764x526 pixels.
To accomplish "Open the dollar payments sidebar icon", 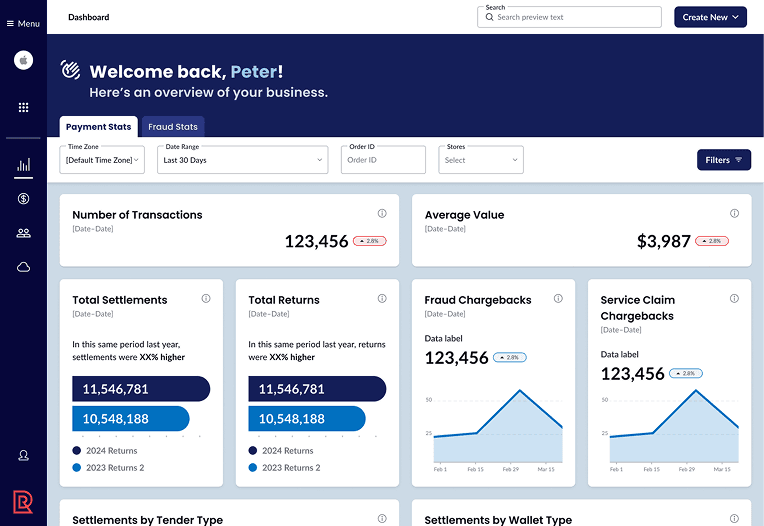I will (23, 199).
